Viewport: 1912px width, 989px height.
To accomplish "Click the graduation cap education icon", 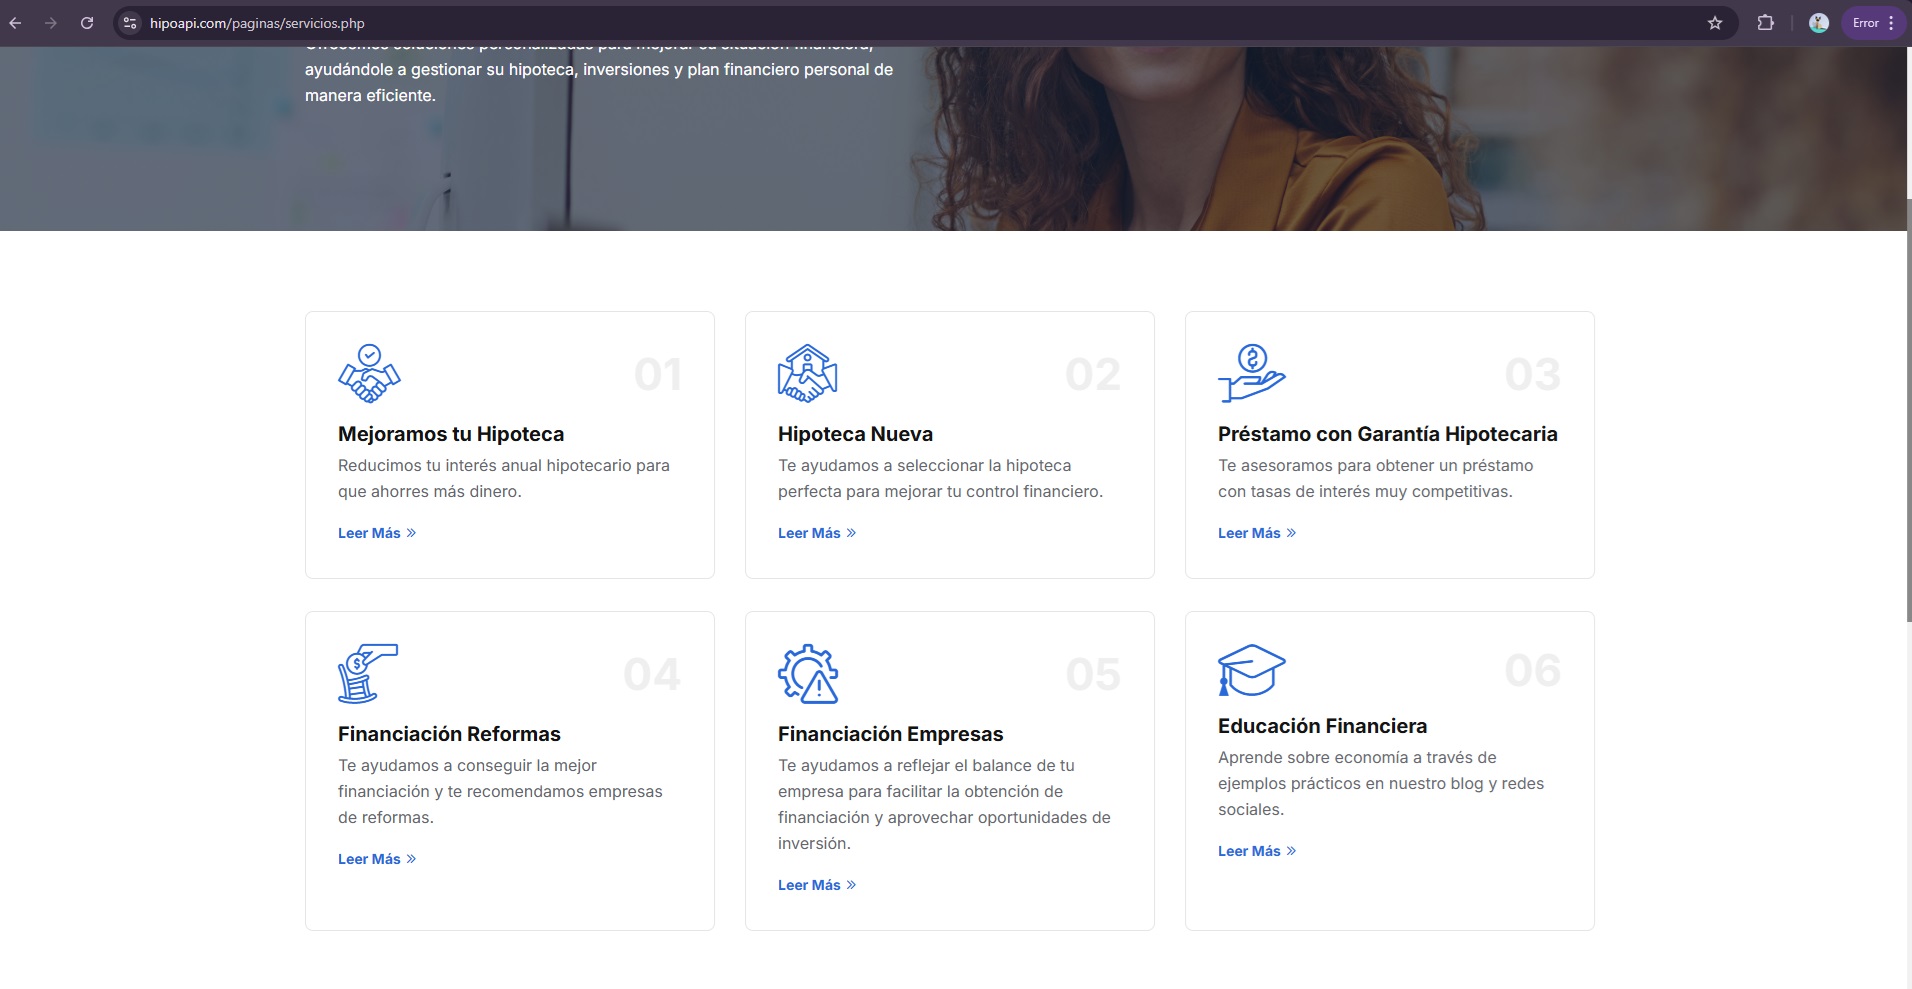I will click(x=1251, y=669).
